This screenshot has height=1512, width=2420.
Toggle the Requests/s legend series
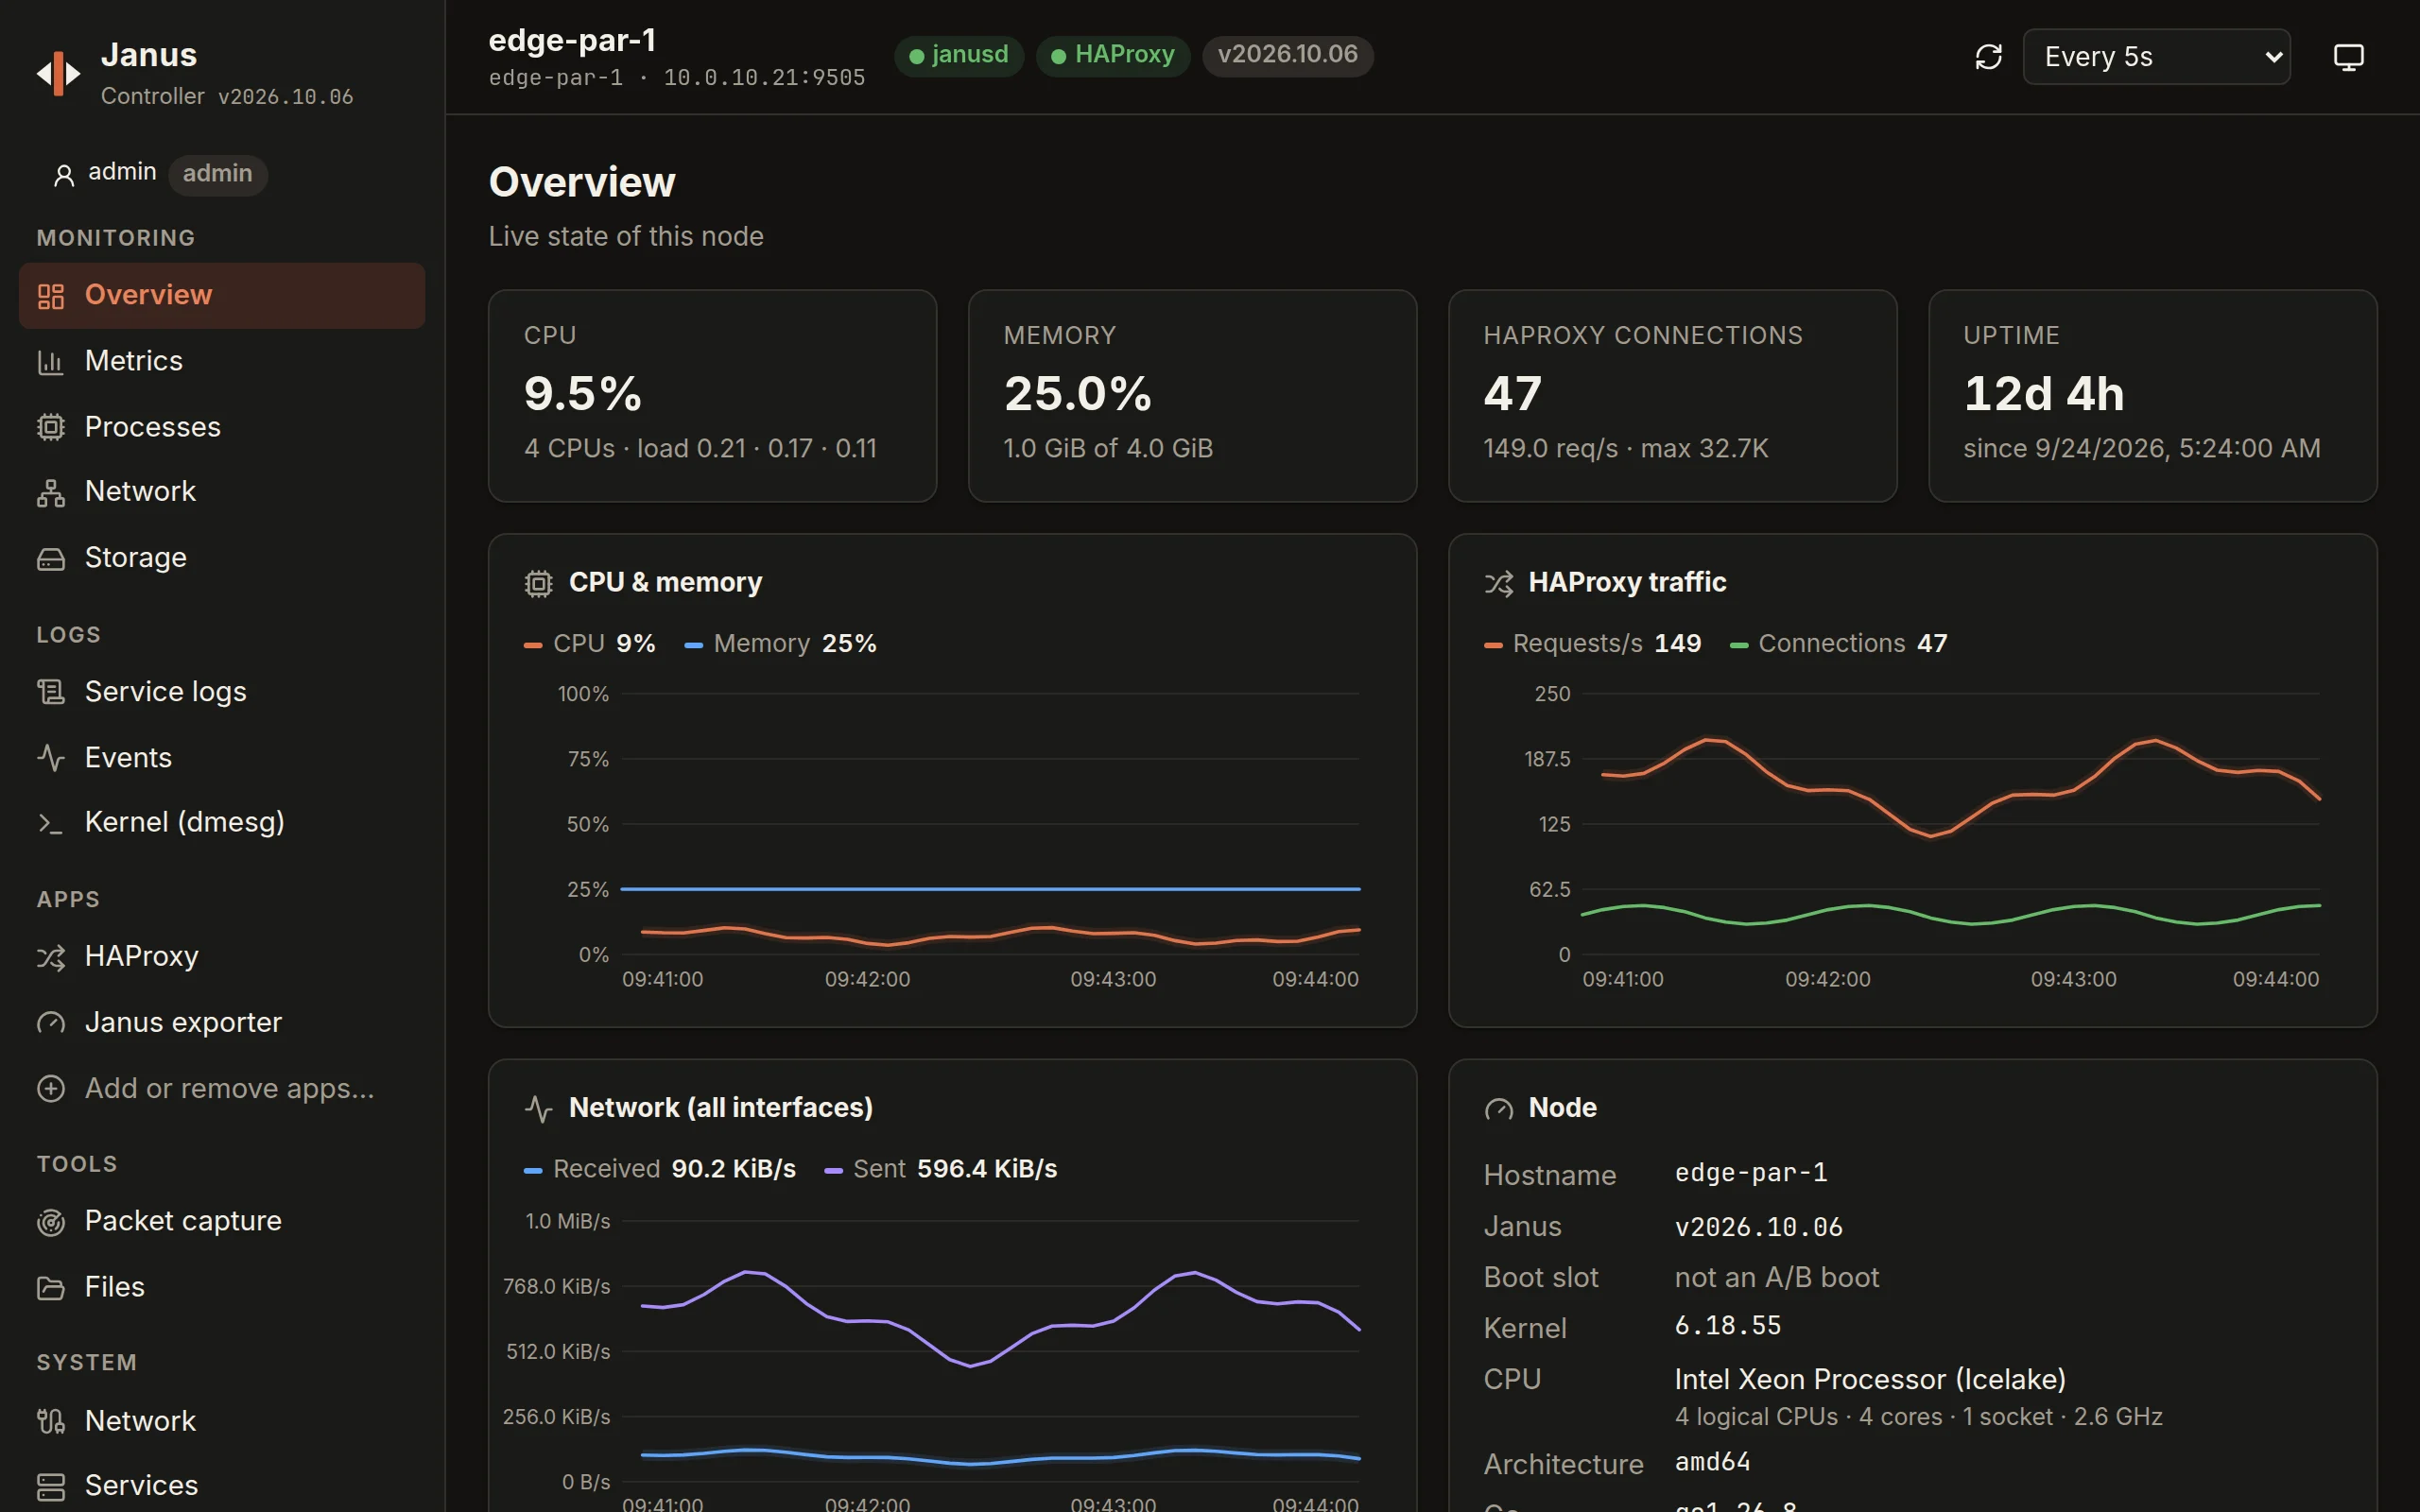1593,644
